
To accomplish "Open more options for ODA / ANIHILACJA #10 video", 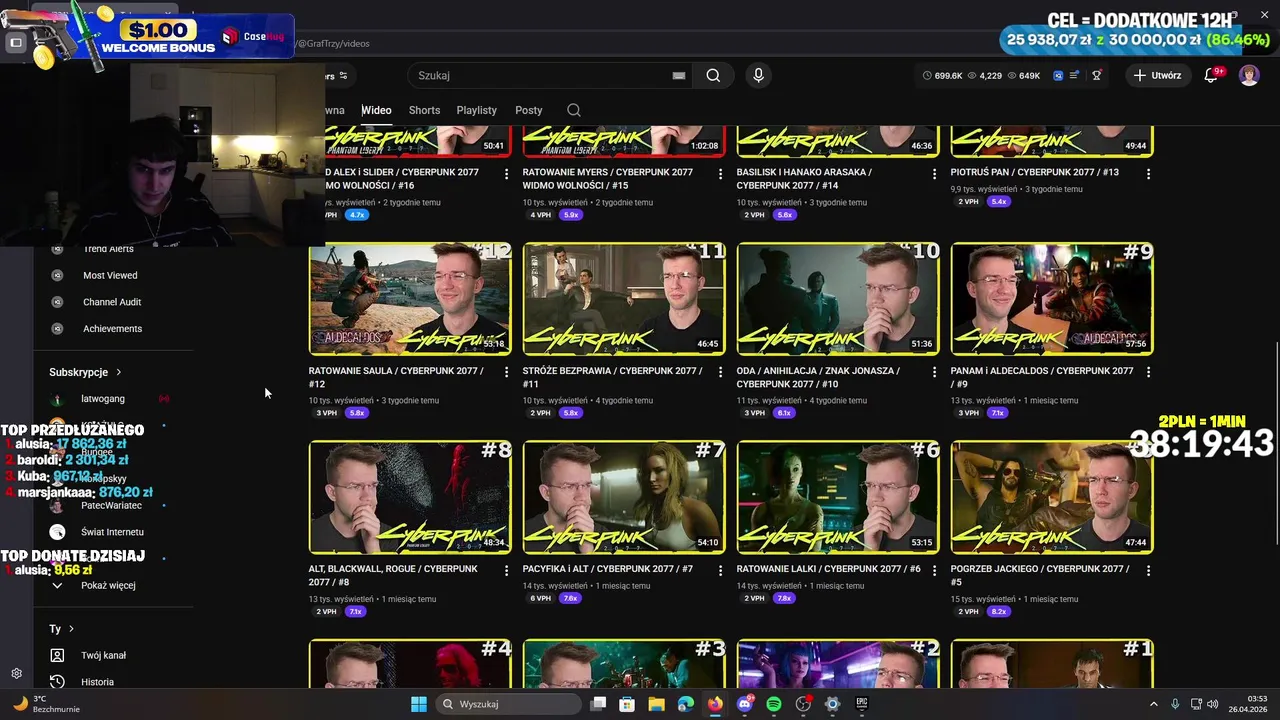I will tap(934, 372).
